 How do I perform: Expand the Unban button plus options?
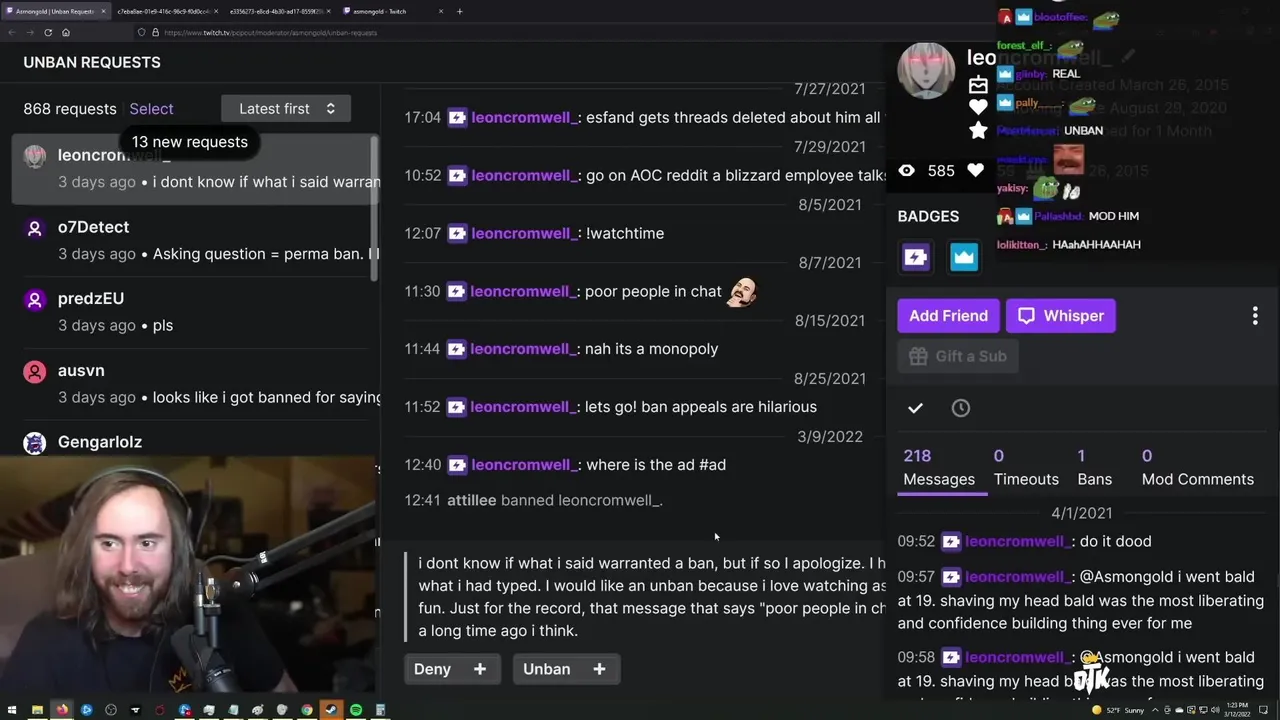599,669
